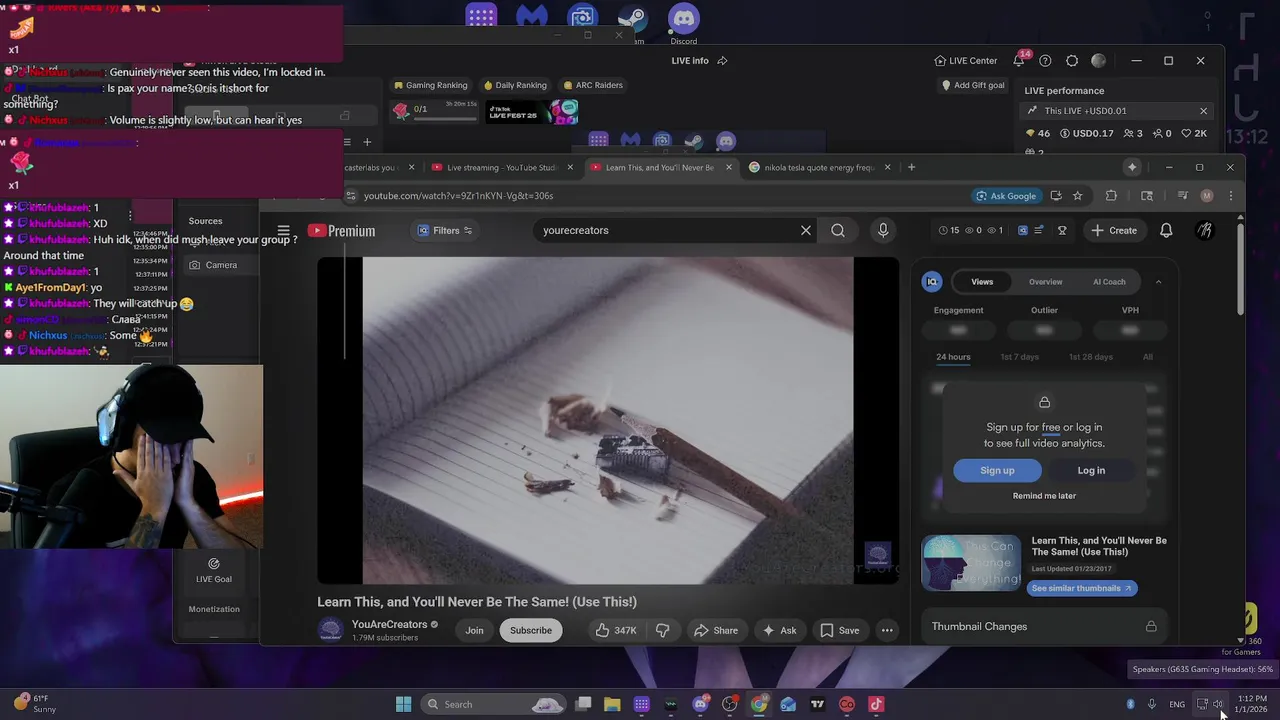
Task: Click the video player frame
Action: tap(608, 420)
